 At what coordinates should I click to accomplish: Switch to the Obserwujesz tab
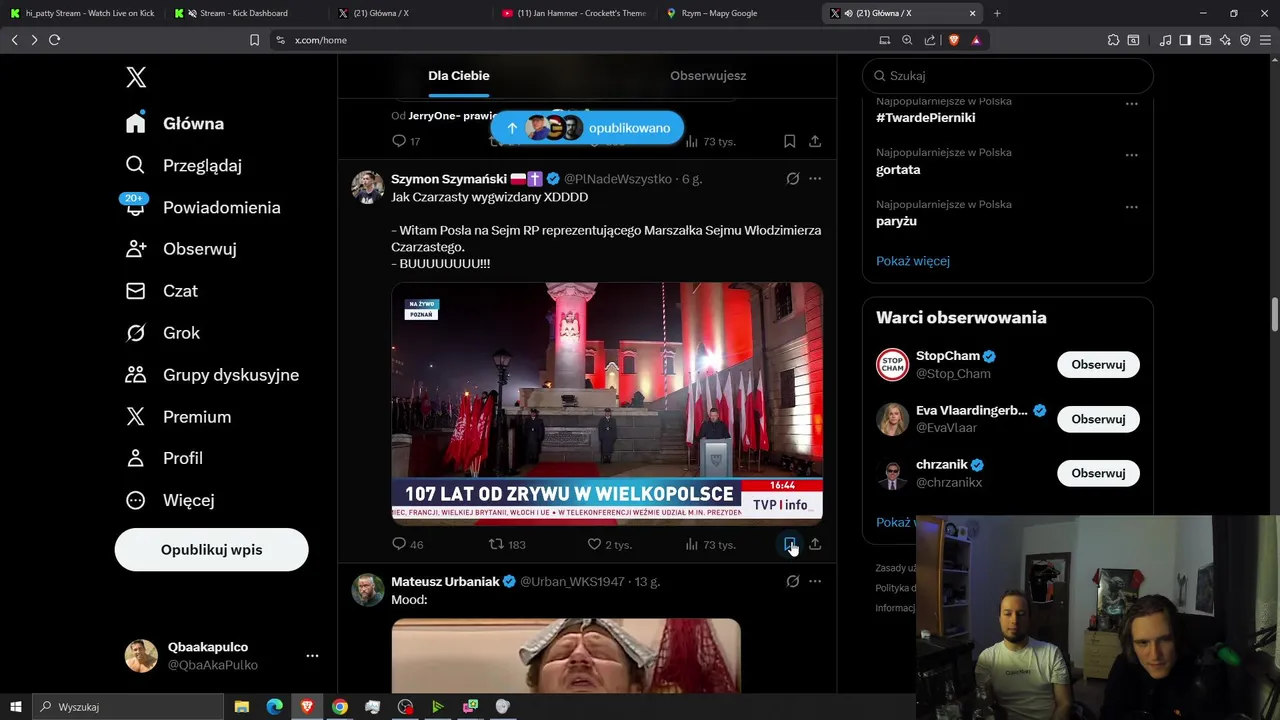click(x=708, y=76)
